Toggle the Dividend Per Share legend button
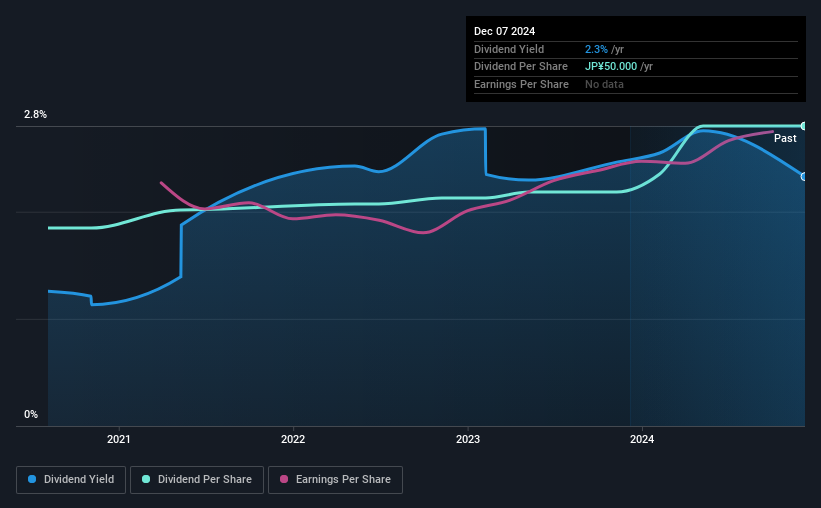The width and height of the screenshot is (821, 508). tap(197, 480)
